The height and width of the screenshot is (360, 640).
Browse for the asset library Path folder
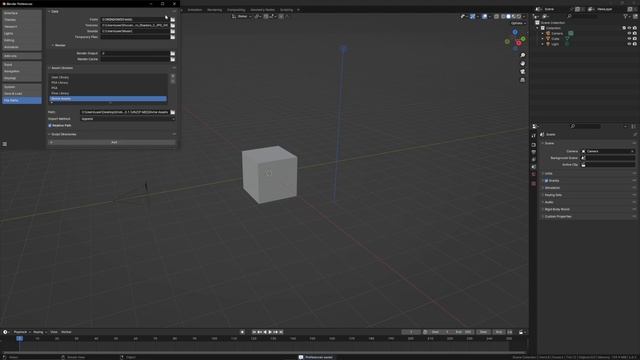point(173,112)
